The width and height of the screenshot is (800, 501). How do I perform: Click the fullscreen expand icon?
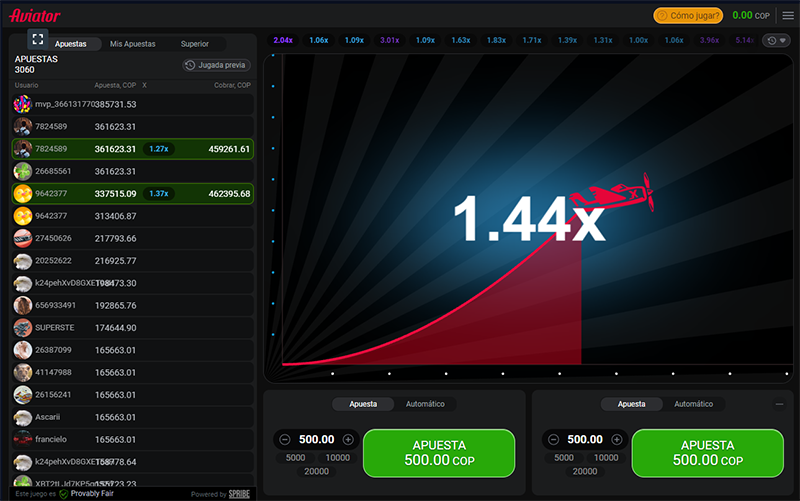[x=38, y=39]
